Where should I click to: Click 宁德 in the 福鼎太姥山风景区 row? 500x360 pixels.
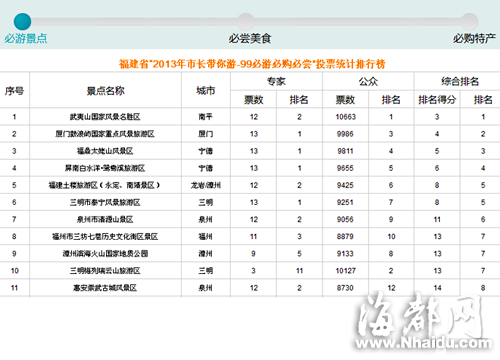point(206,151)
